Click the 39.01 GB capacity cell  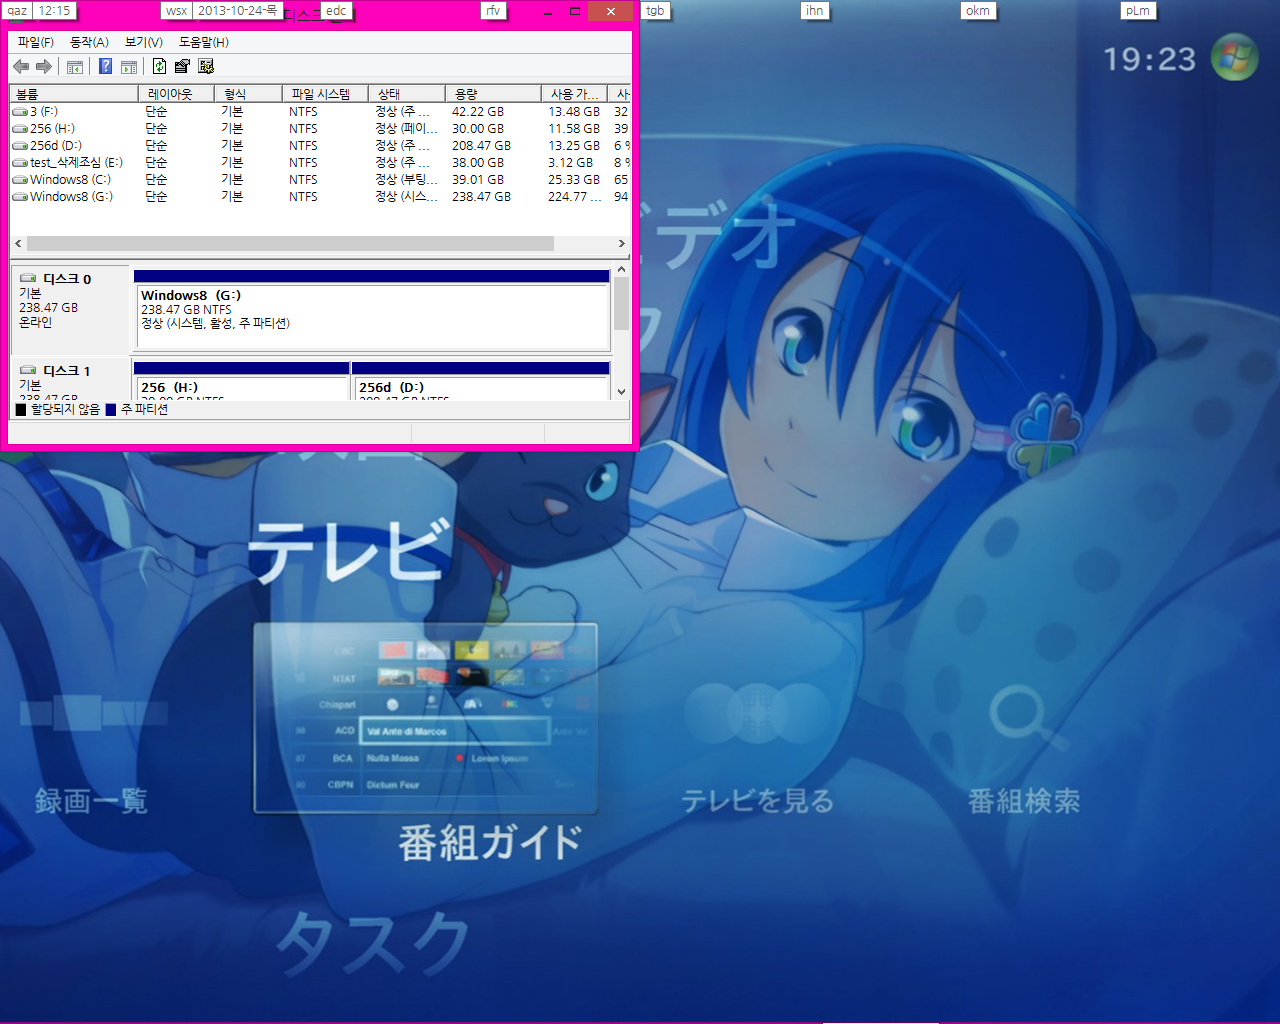[x=478, y=180]
